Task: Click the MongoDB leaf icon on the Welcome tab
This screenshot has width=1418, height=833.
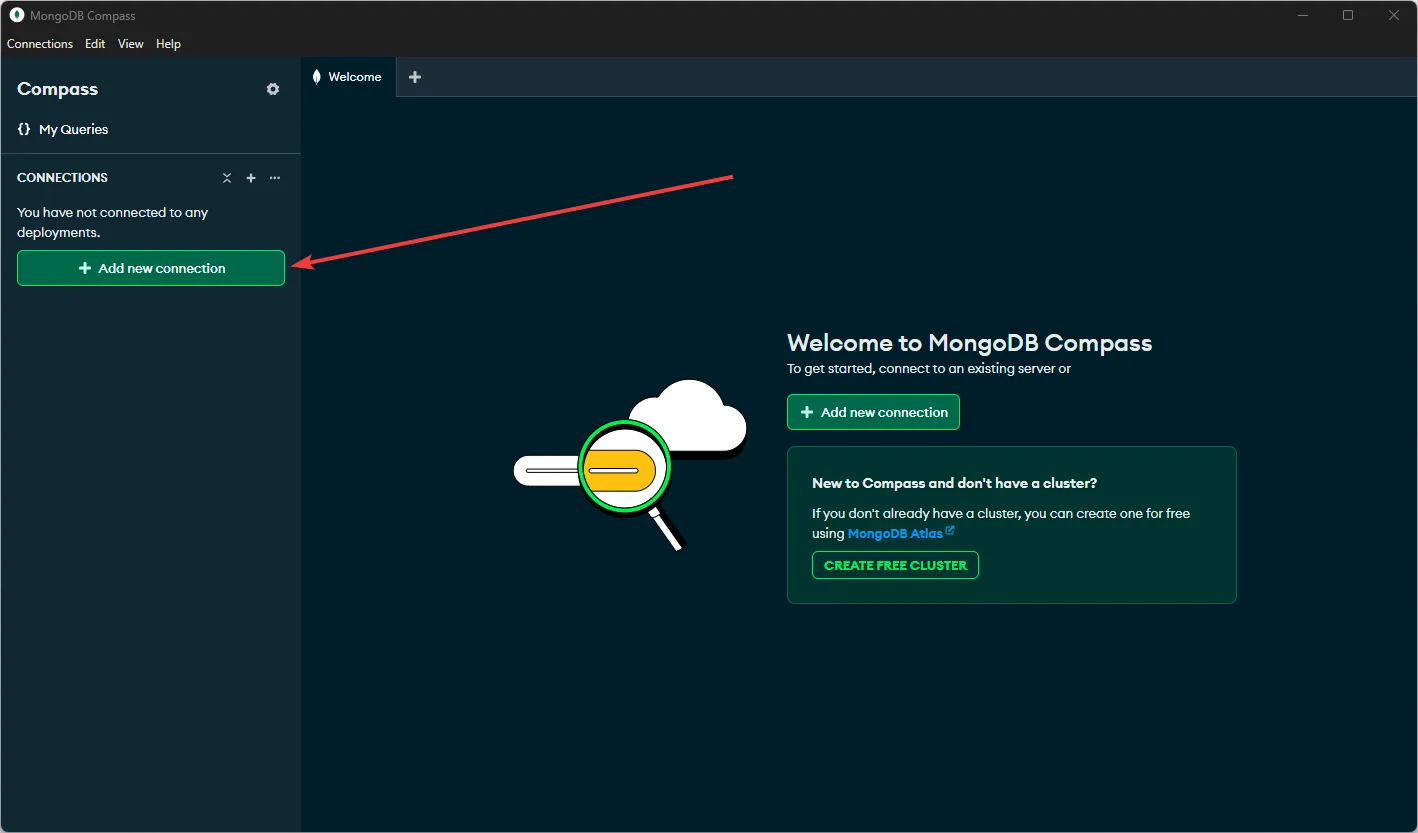Action: point(316,76)
